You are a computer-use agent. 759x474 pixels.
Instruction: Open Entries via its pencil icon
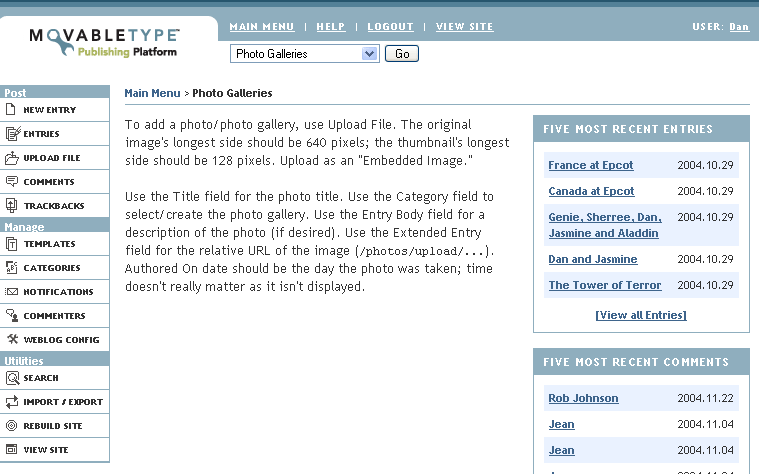coord(13,134)
